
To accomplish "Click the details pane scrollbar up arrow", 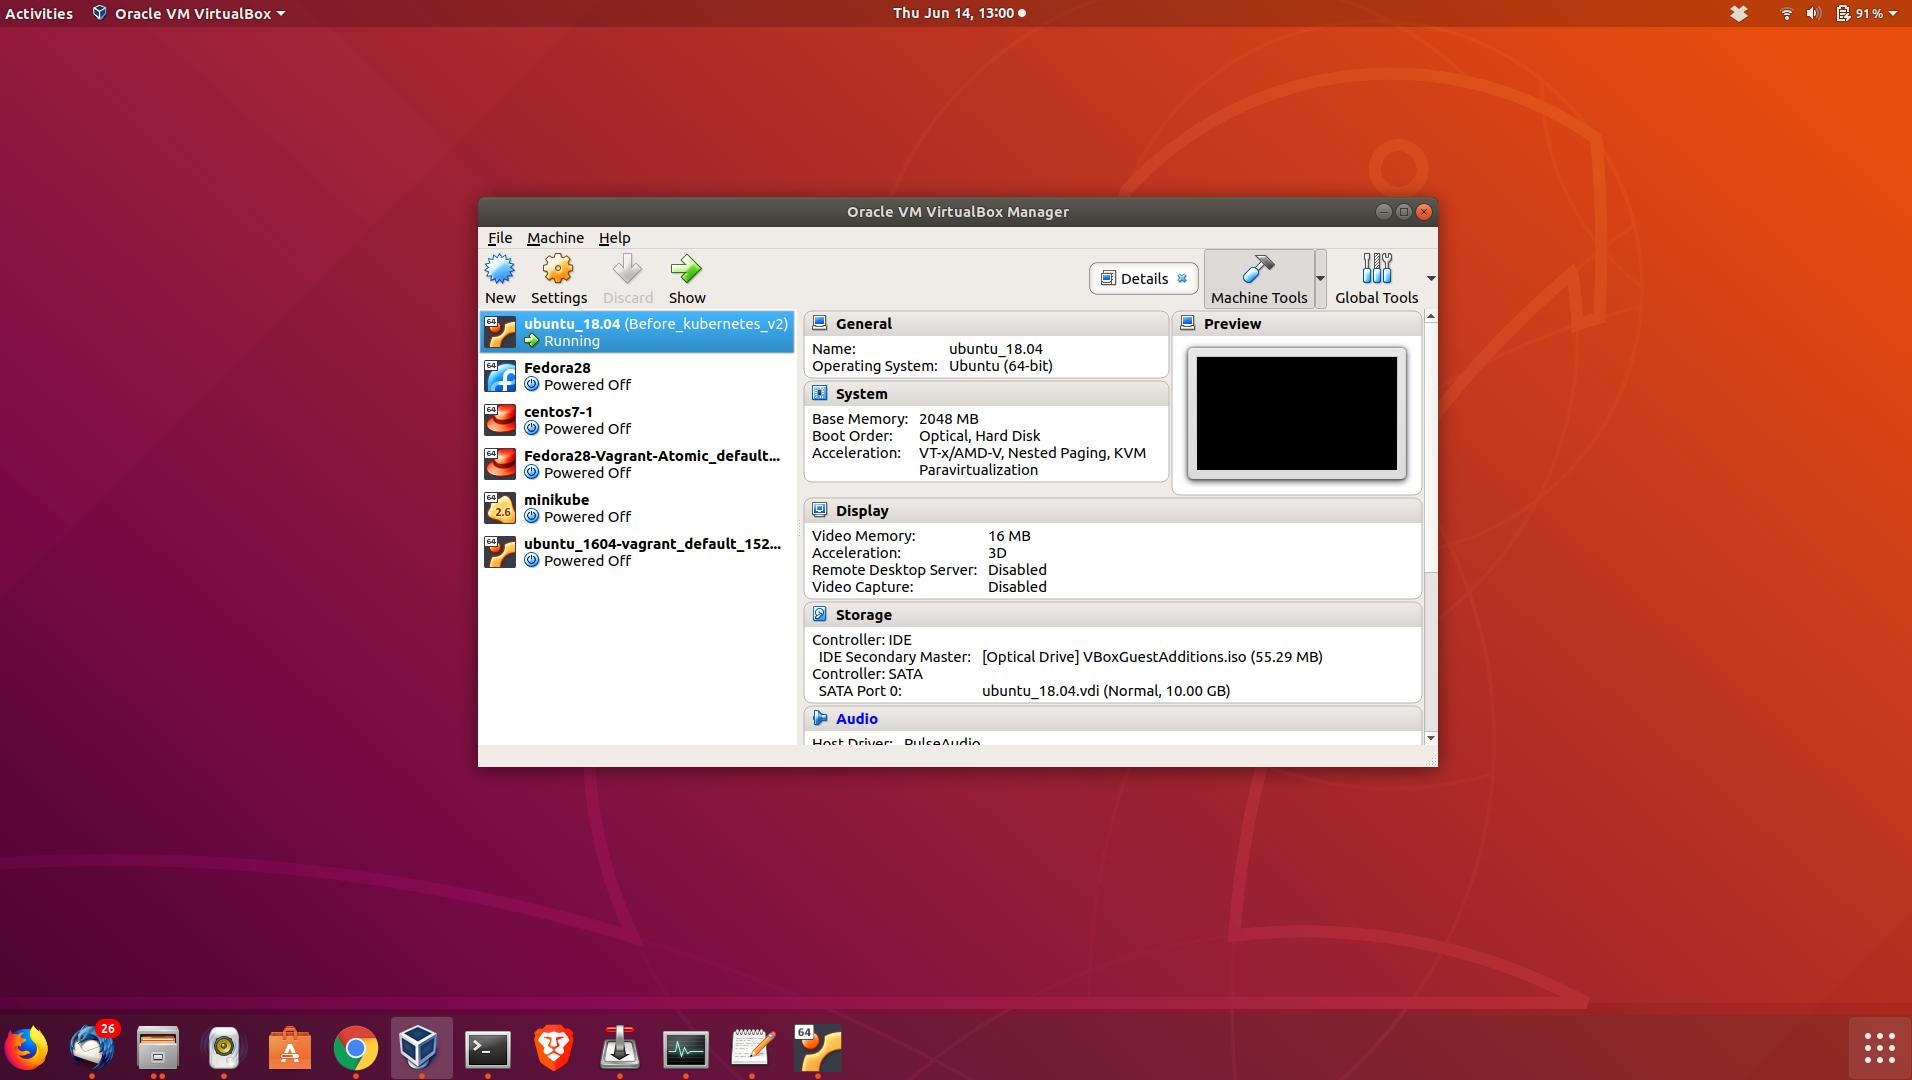I will click(x=1430, y=316).
